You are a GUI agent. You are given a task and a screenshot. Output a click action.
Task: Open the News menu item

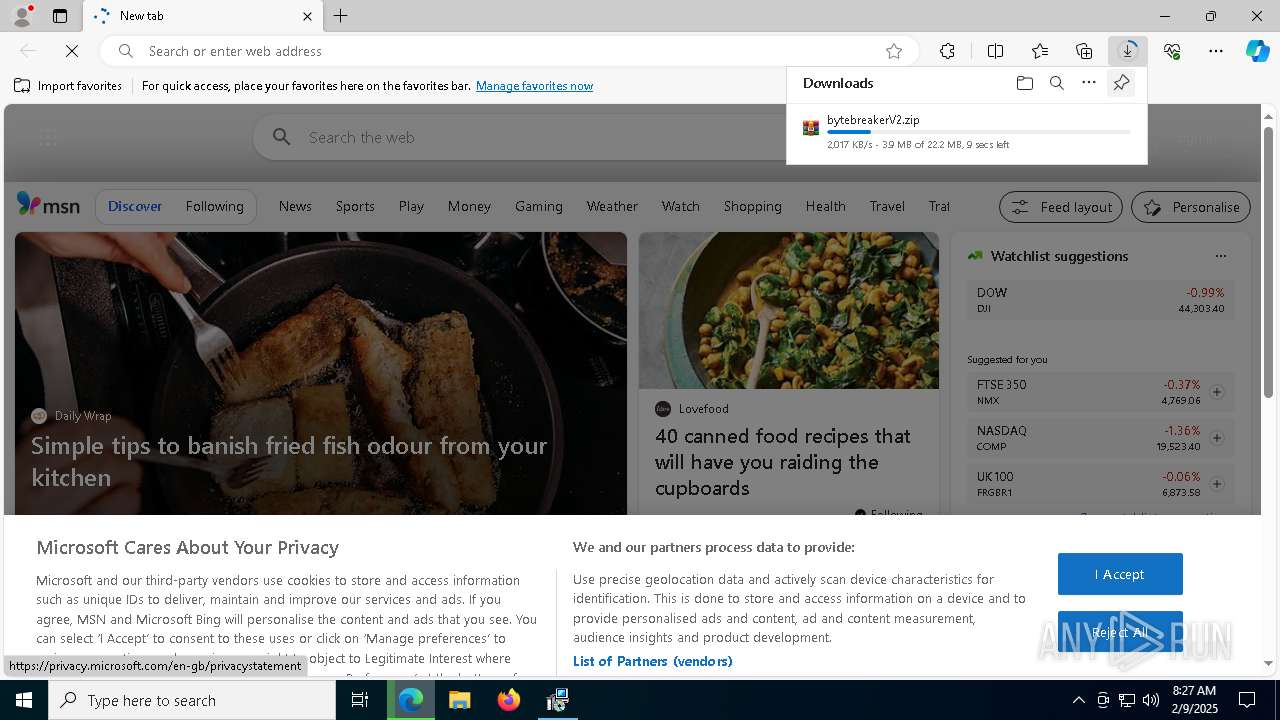[295, 206]
